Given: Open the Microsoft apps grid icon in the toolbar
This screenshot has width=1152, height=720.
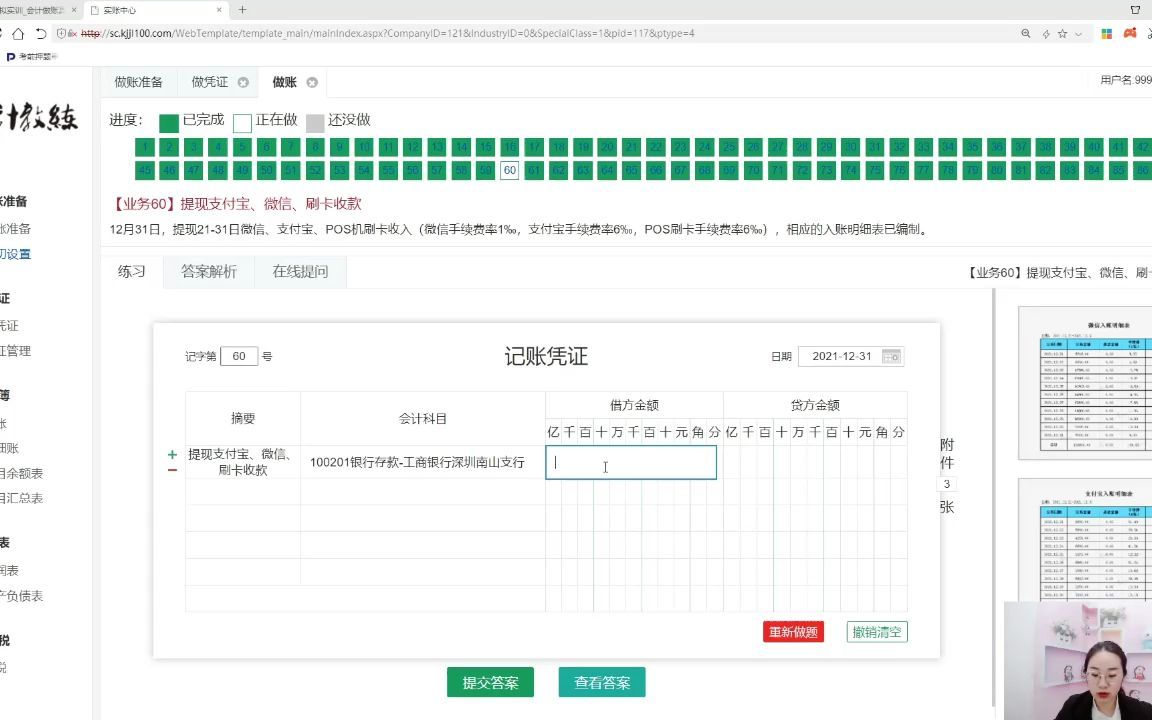Looking at the screenshot, I should 1106,33.
